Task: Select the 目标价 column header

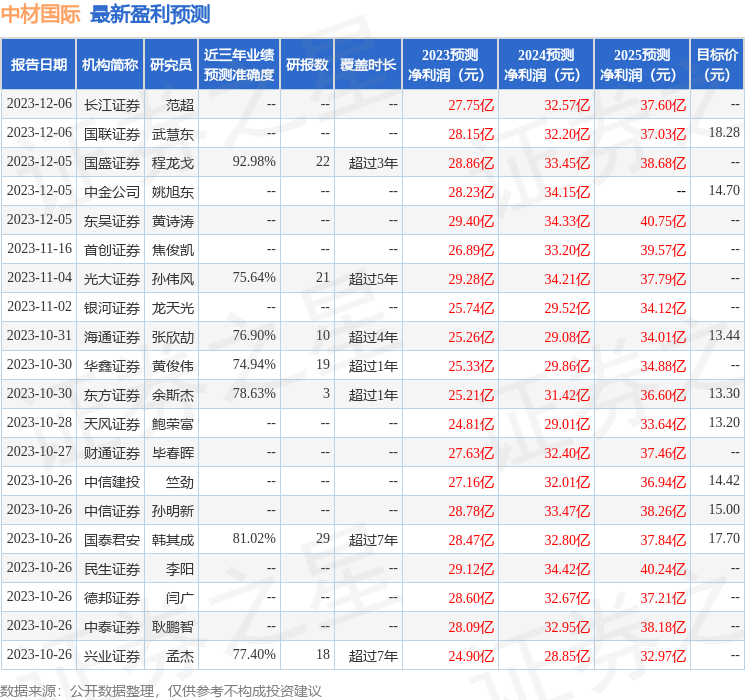Action: click(717, 65)
